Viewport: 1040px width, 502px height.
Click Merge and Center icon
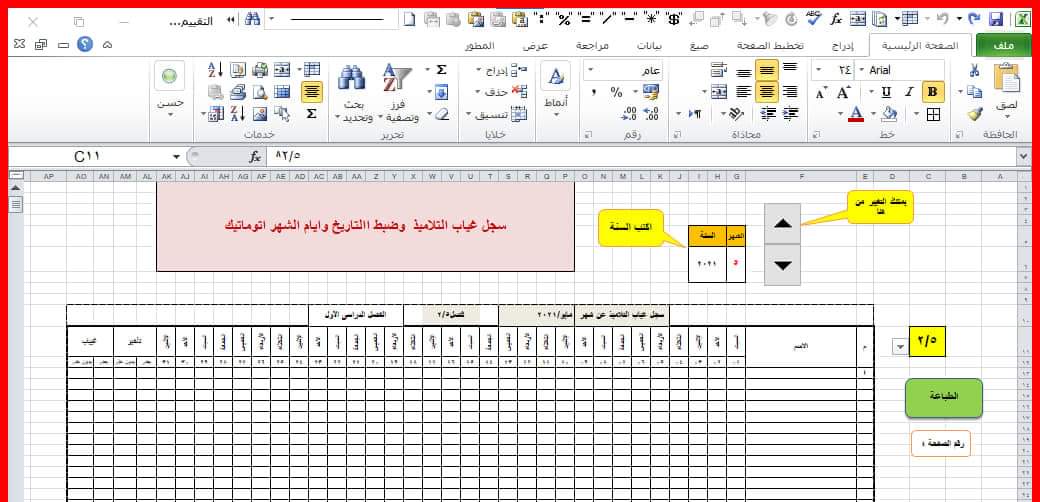click(719, 92)
